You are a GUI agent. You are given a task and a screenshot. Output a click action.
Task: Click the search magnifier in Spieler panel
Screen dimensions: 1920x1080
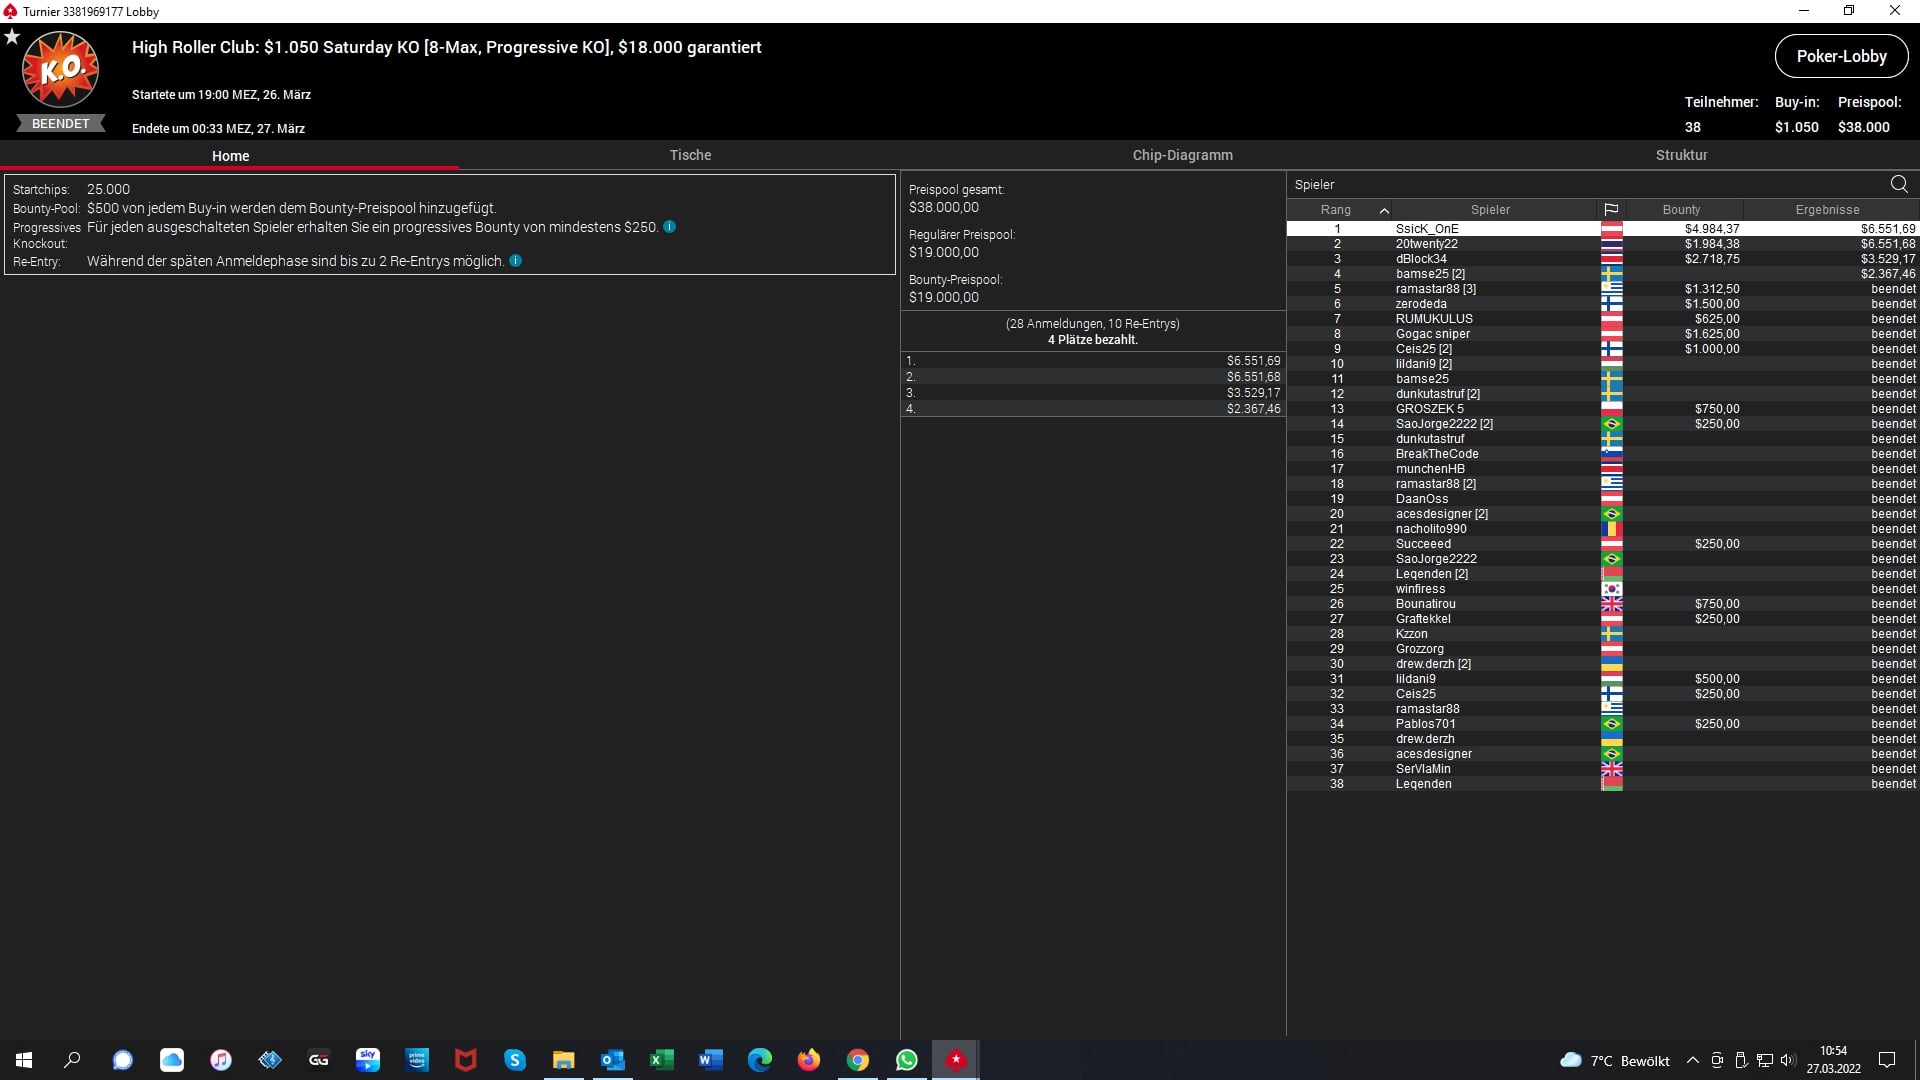[1899, 184]
